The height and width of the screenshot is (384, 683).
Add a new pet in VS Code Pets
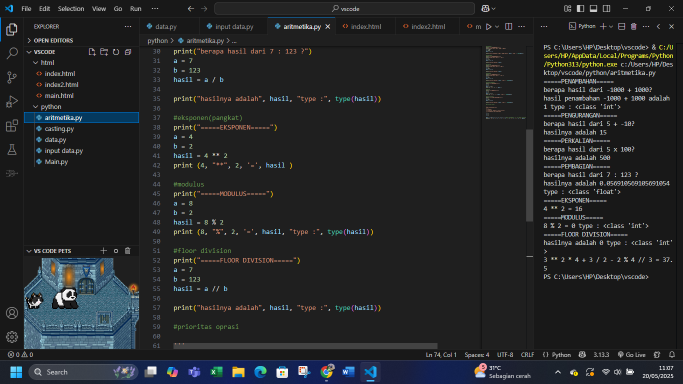tap(103, 251)
